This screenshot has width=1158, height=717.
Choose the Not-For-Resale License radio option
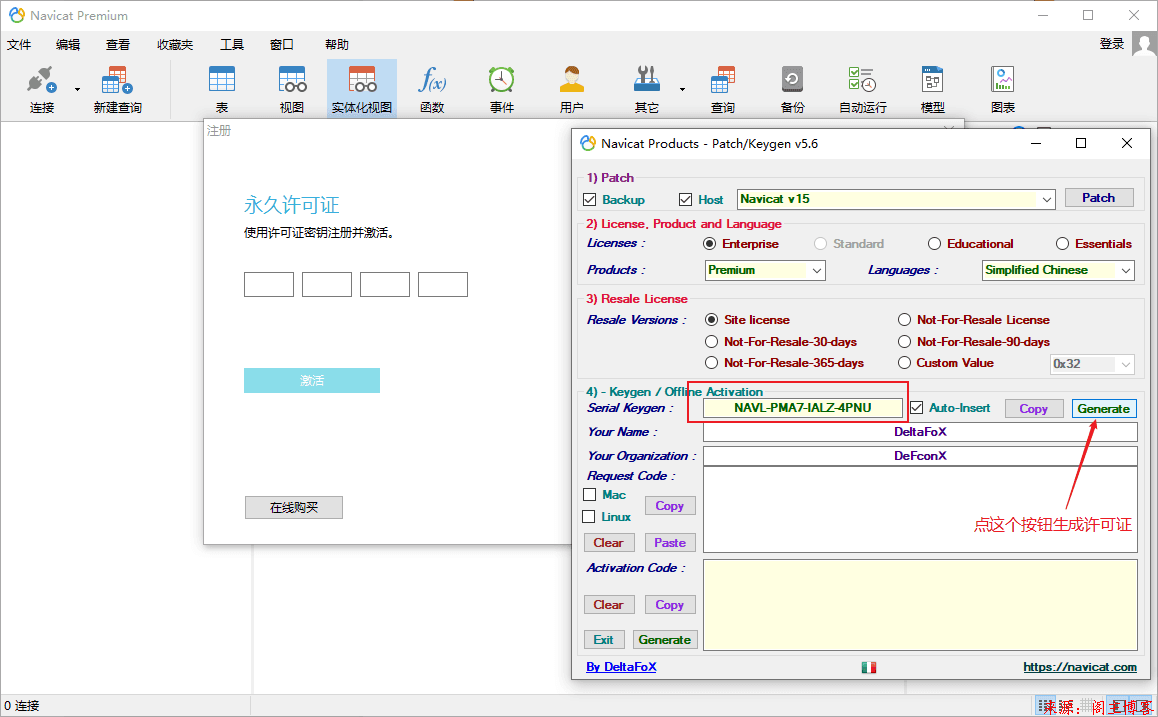coord(904,320)
